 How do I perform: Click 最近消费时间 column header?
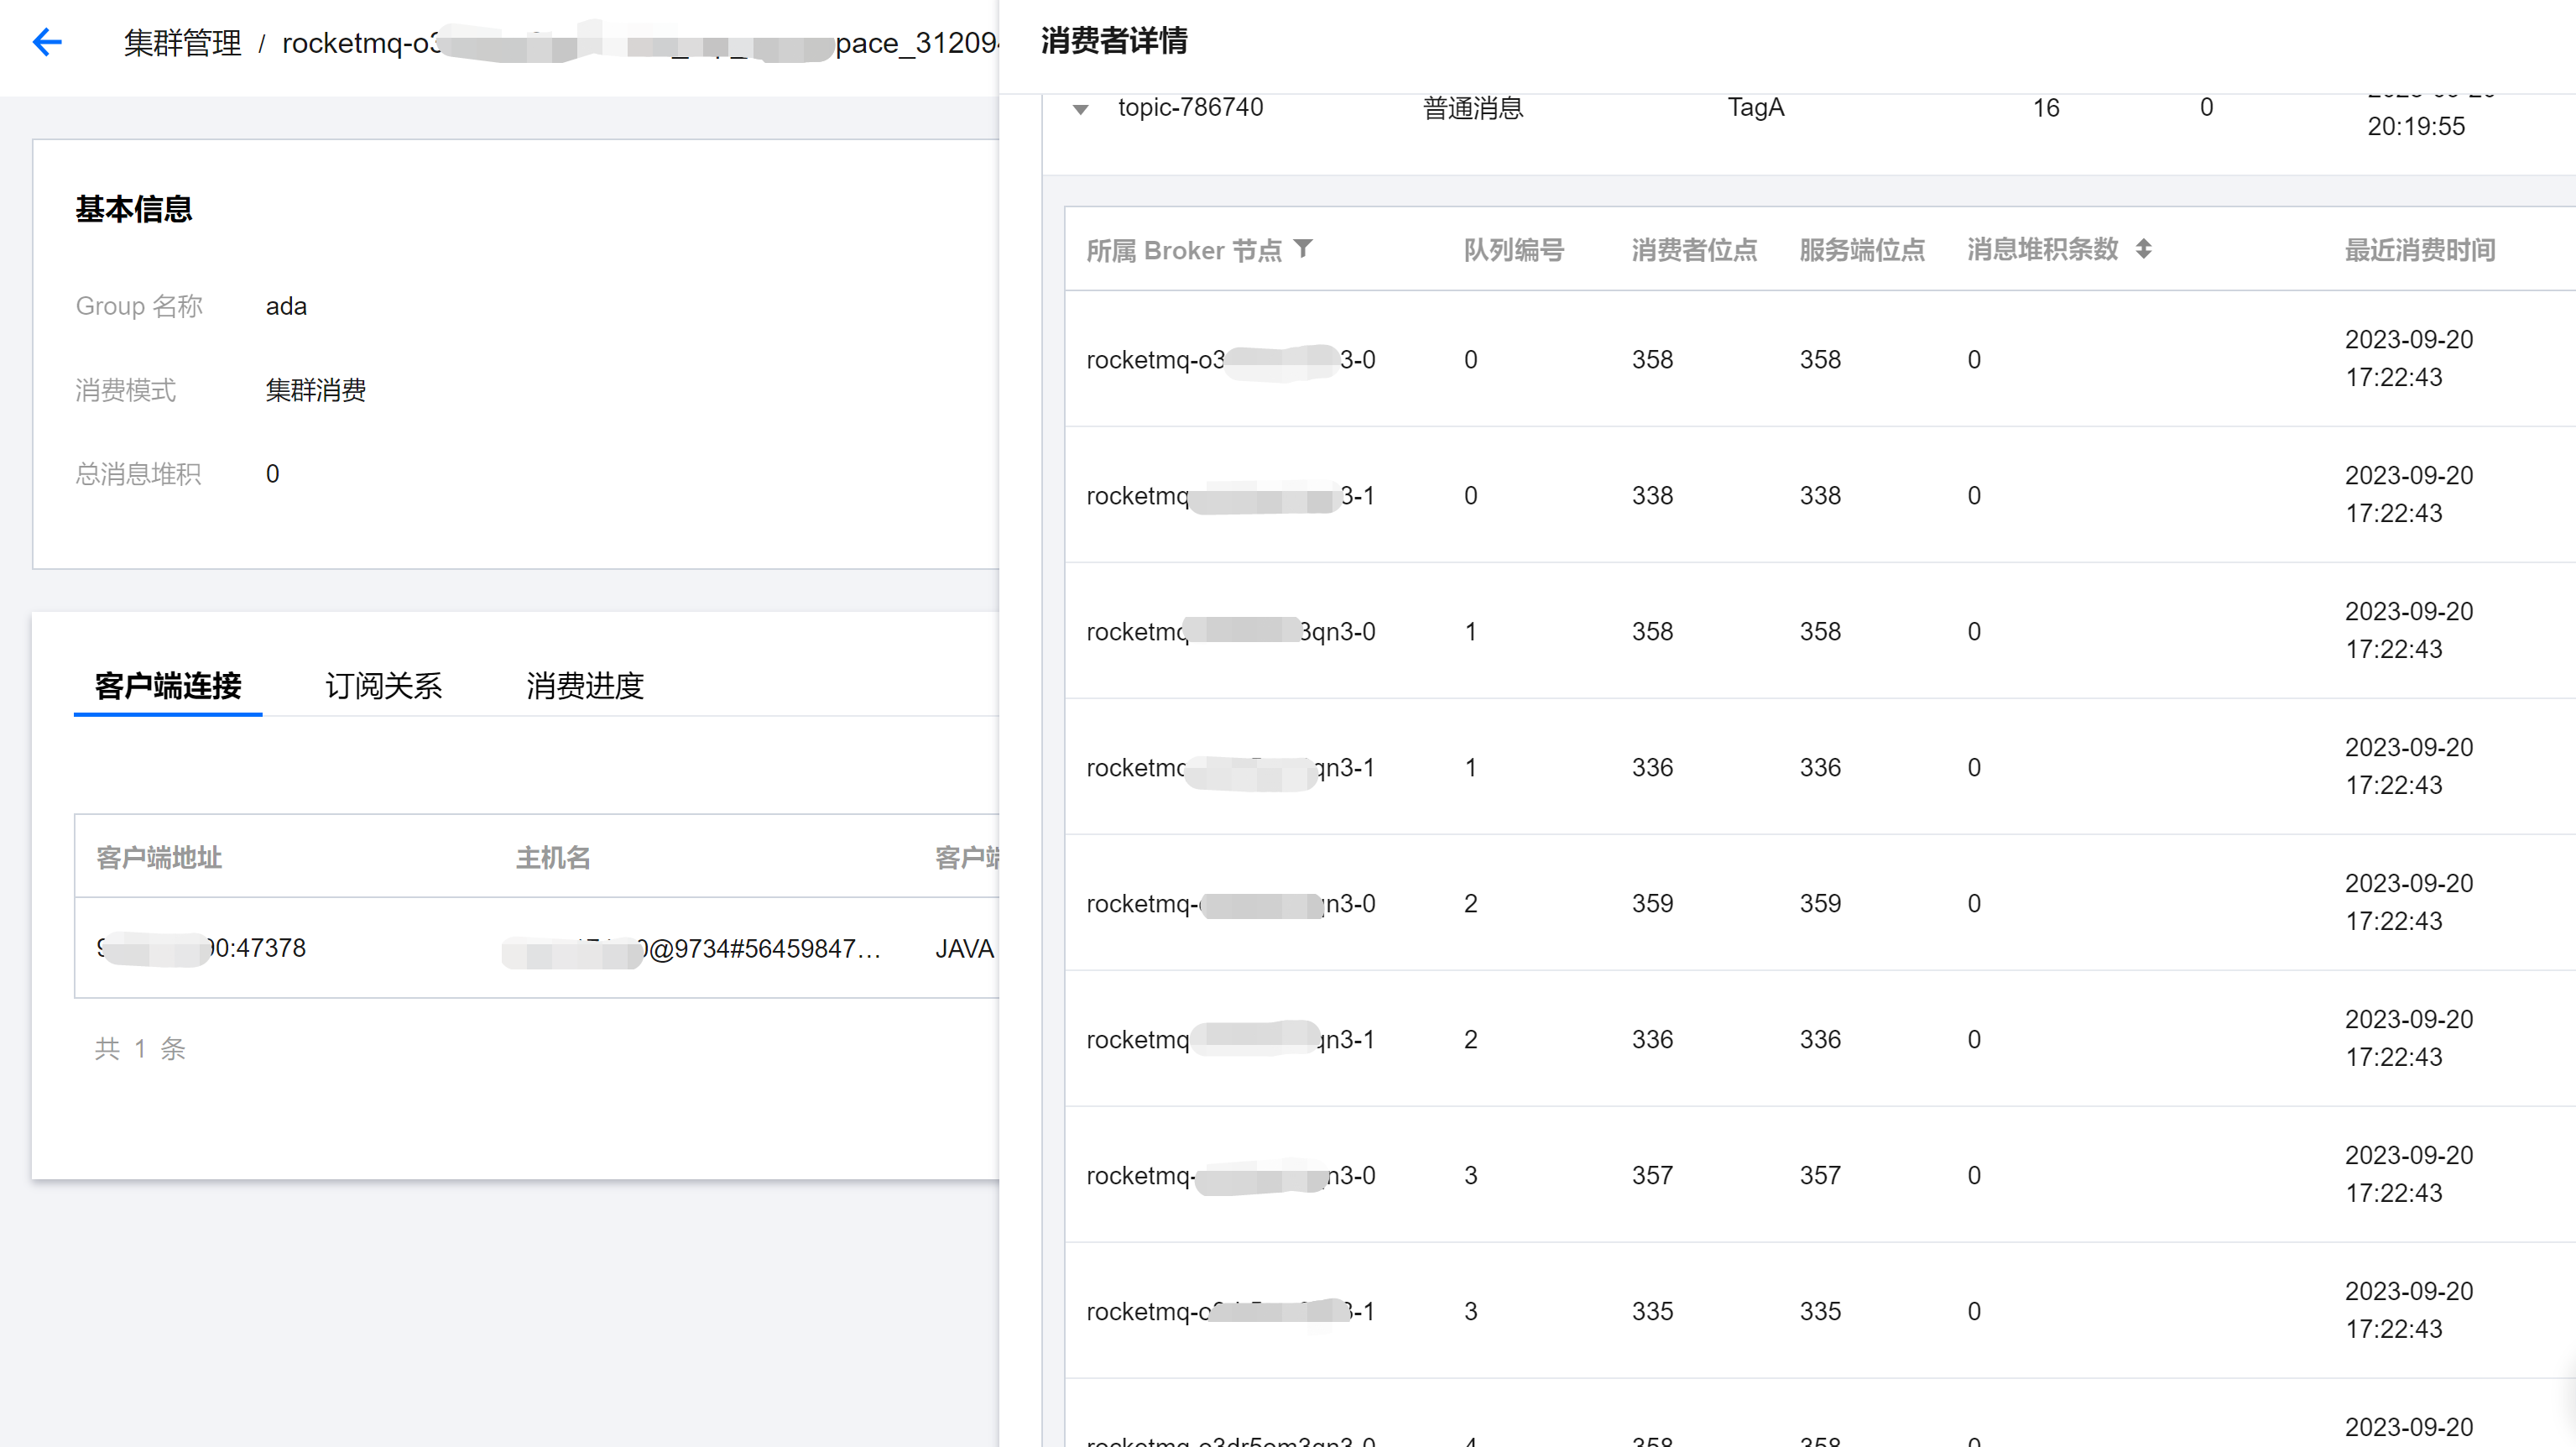(2420, 250)
